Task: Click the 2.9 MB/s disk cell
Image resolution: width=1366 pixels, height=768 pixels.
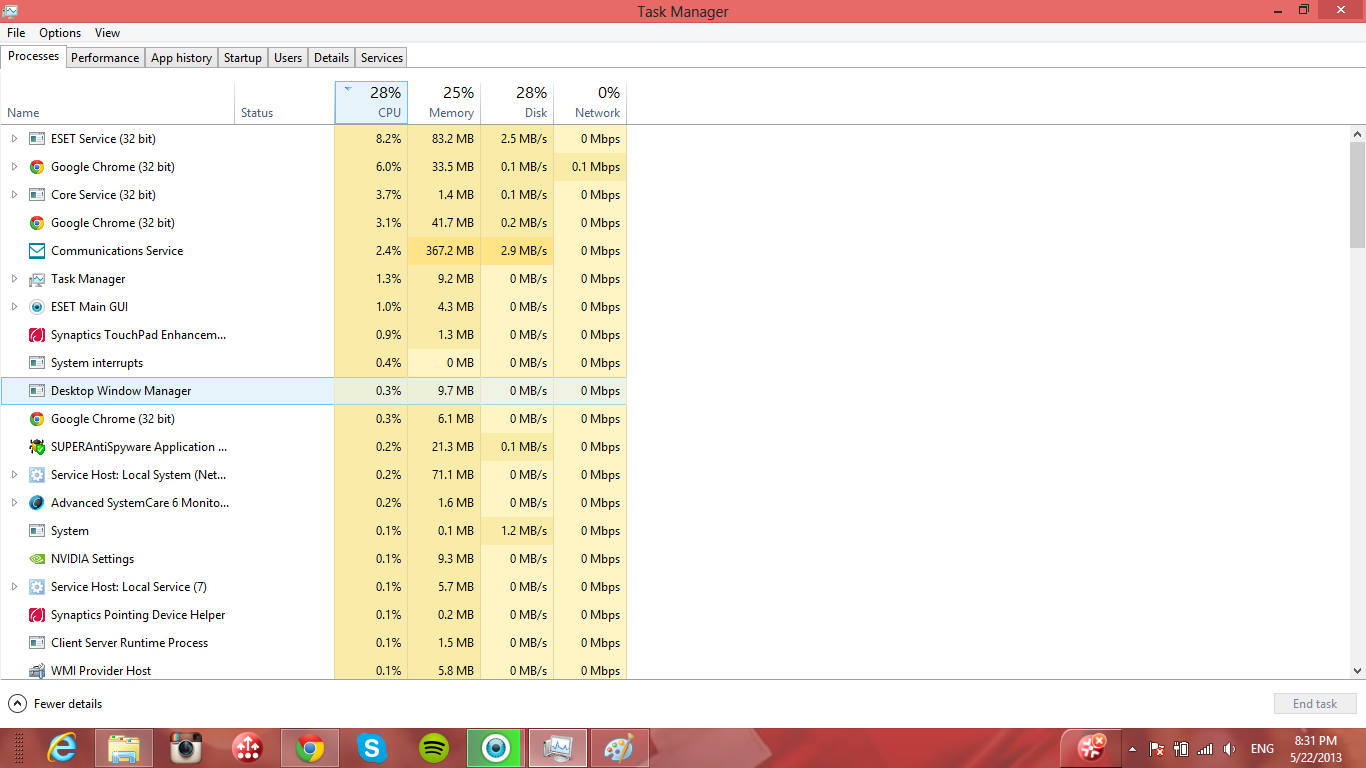Action: tap(517, 251)
